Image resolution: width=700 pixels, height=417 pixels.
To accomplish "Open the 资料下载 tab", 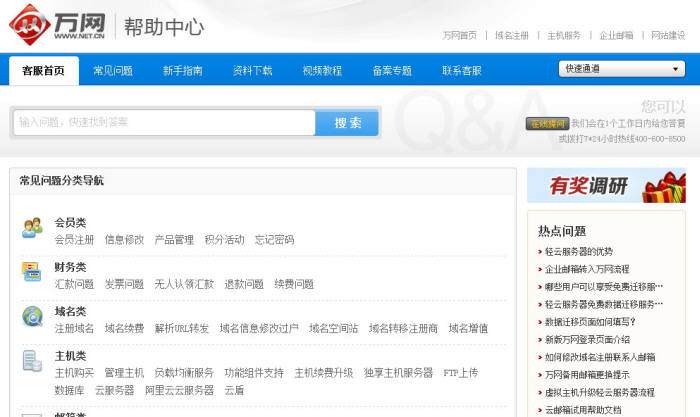I will [253, 71].
